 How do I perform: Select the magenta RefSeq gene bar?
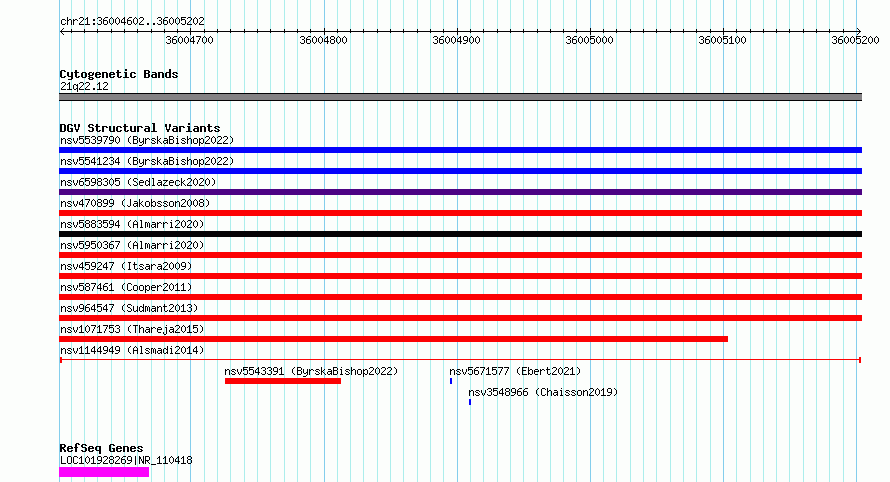coord(104,472)
